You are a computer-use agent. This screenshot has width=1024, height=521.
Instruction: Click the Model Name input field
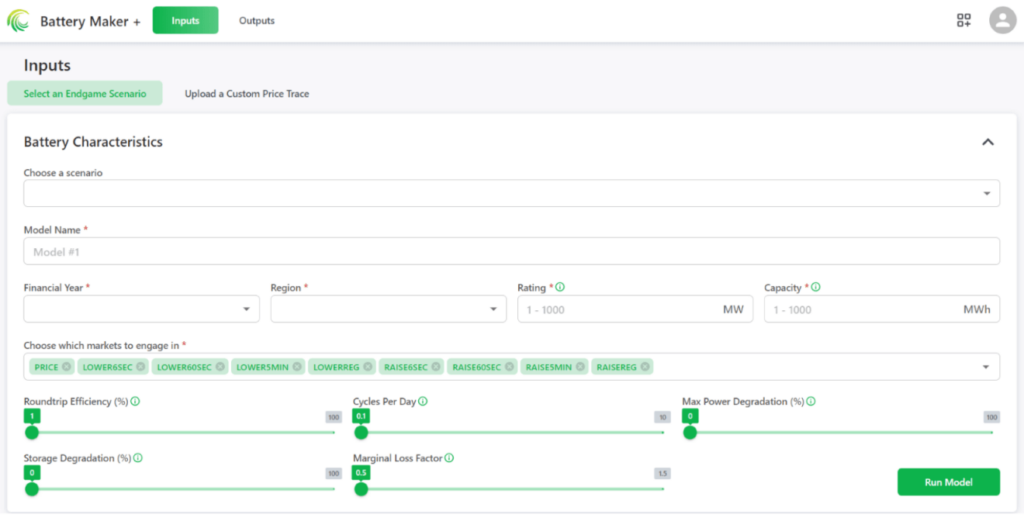tap(511, 252)
